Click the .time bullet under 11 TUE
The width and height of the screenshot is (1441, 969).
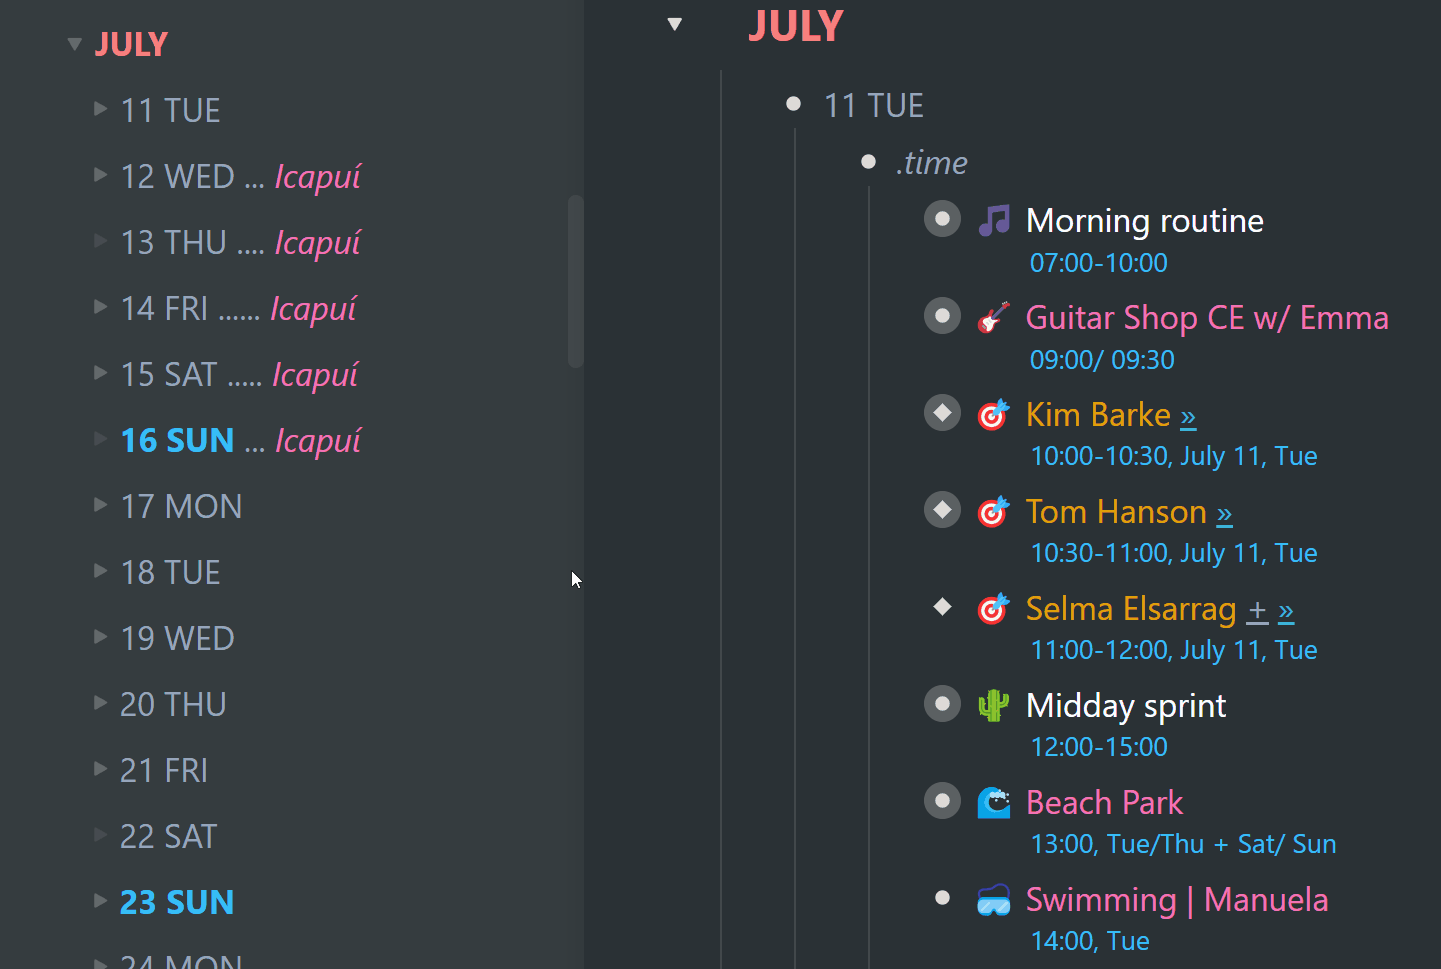coord(868,162)
